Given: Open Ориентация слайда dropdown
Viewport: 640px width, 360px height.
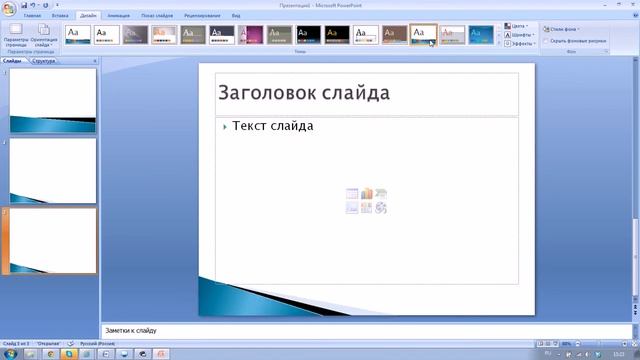Looking at the screenshot, I should (x=44, y=36).
